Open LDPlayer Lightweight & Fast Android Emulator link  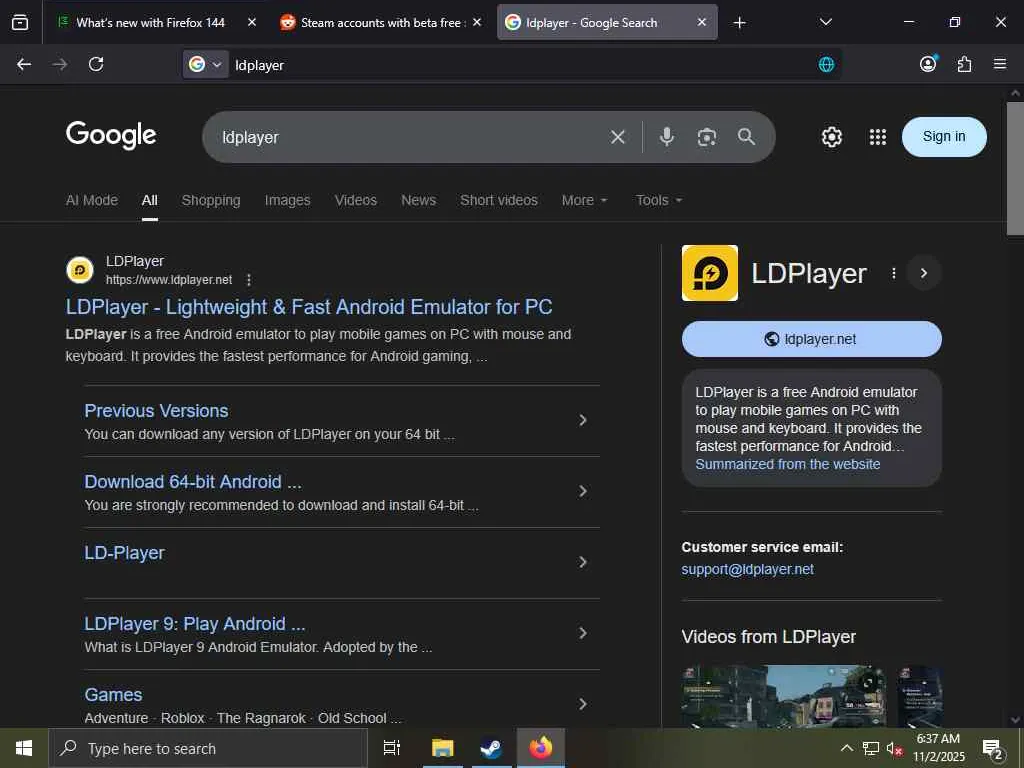309,307
